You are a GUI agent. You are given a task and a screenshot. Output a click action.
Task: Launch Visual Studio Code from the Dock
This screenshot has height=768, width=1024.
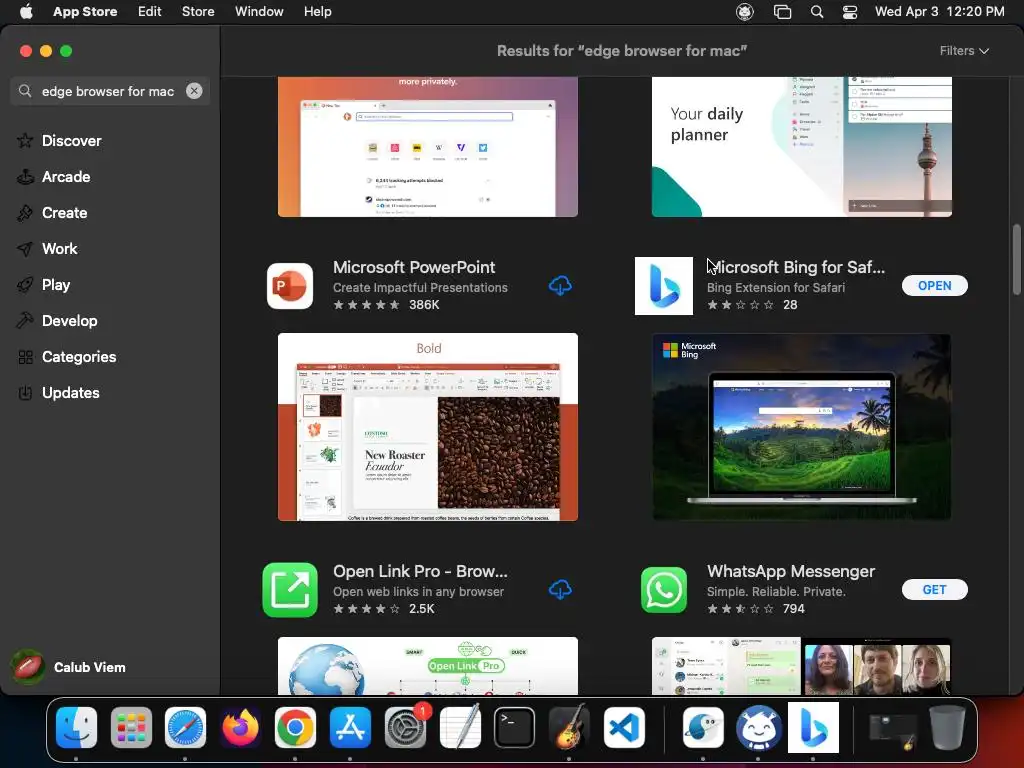click(x=624, y=728)
